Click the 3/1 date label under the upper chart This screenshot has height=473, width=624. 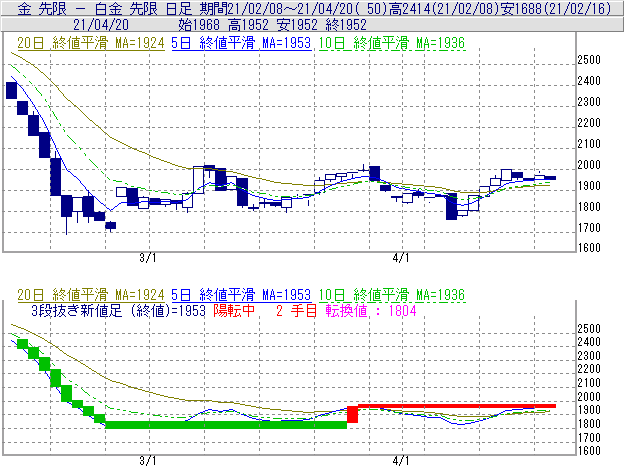pos(148,258)
